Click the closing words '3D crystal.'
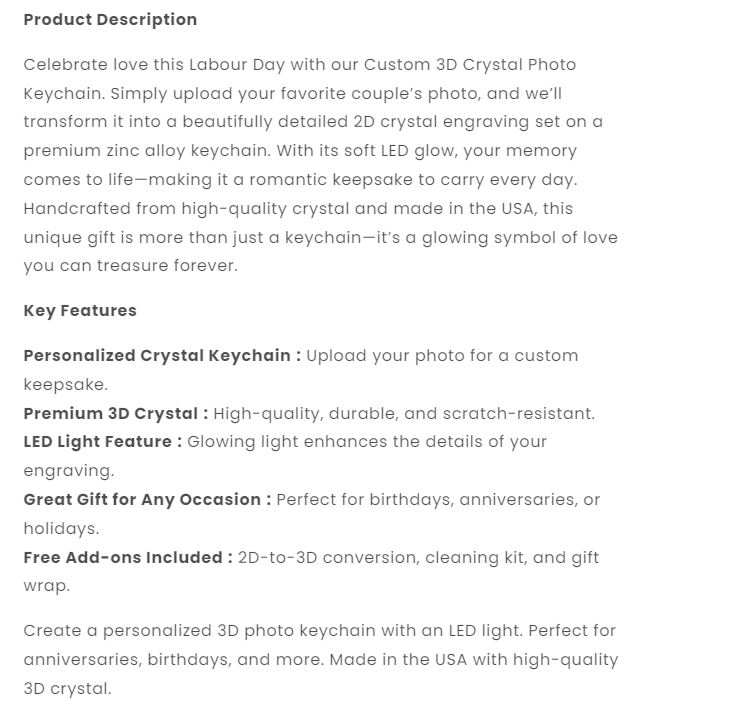The height and width of the screenshot is (721, 745). pos(67,689)
